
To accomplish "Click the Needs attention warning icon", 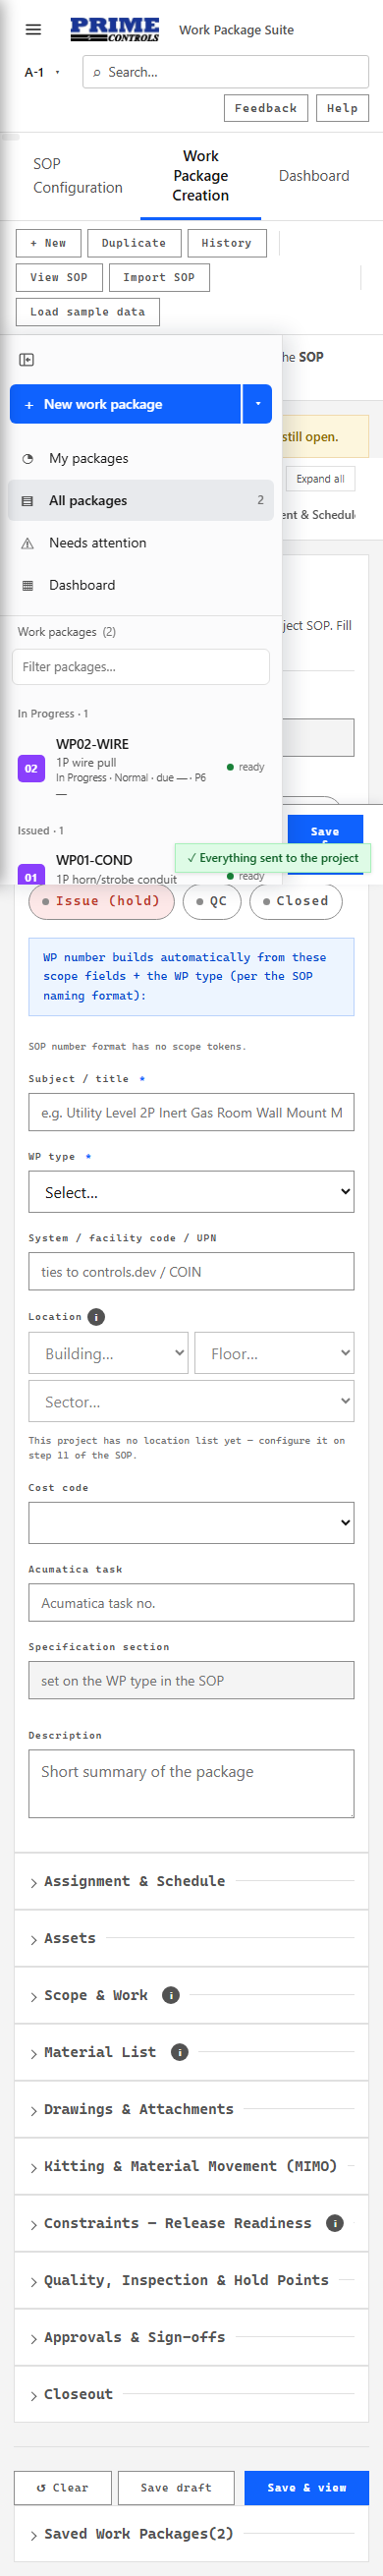I will (27, 543).
